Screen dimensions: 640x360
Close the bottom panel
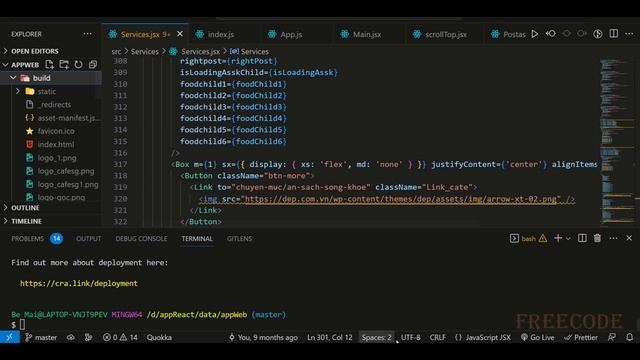(629, 238)
